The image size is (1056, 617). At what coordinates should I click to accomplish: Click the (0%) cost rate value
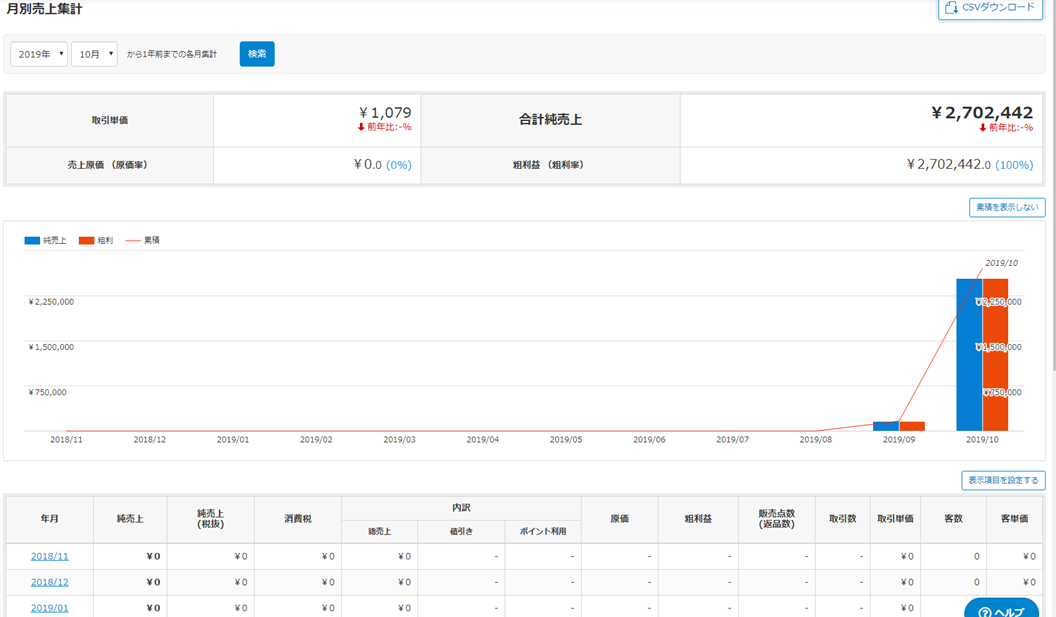point(399,165)
